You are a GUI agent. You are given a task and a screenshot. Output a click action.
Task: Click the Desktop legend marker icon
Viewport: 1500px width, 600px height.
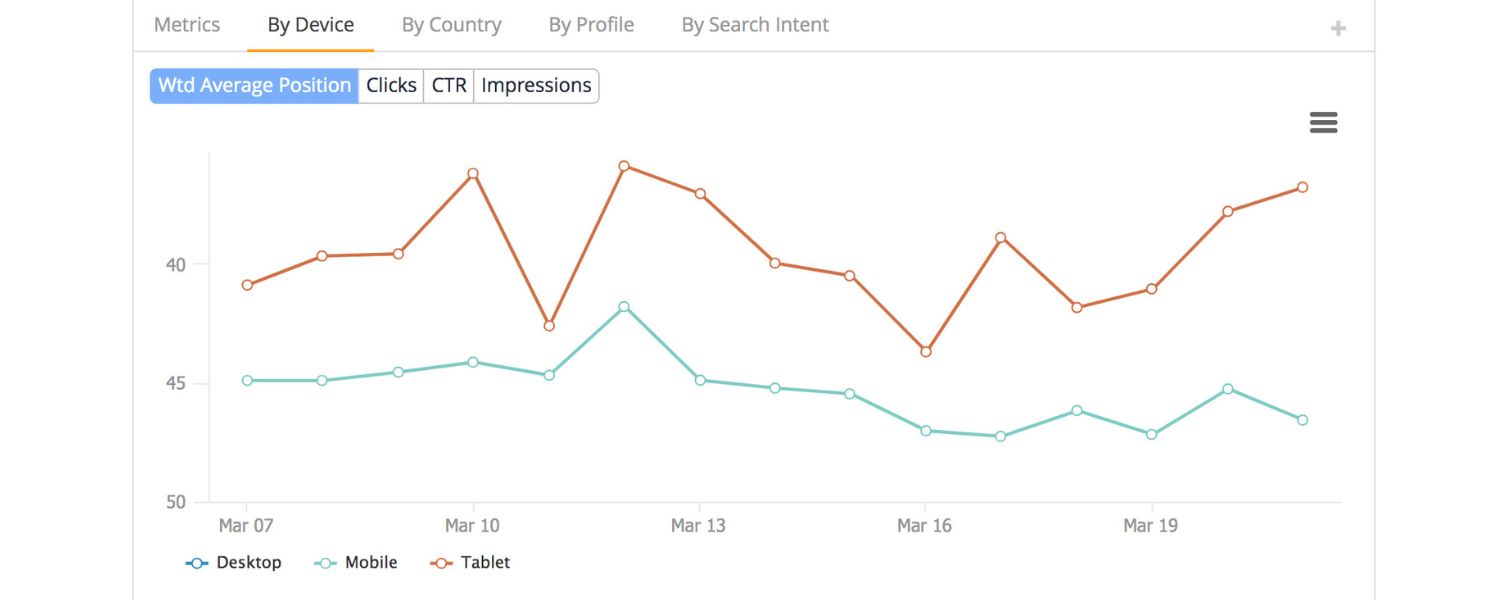tap(196, 562)
